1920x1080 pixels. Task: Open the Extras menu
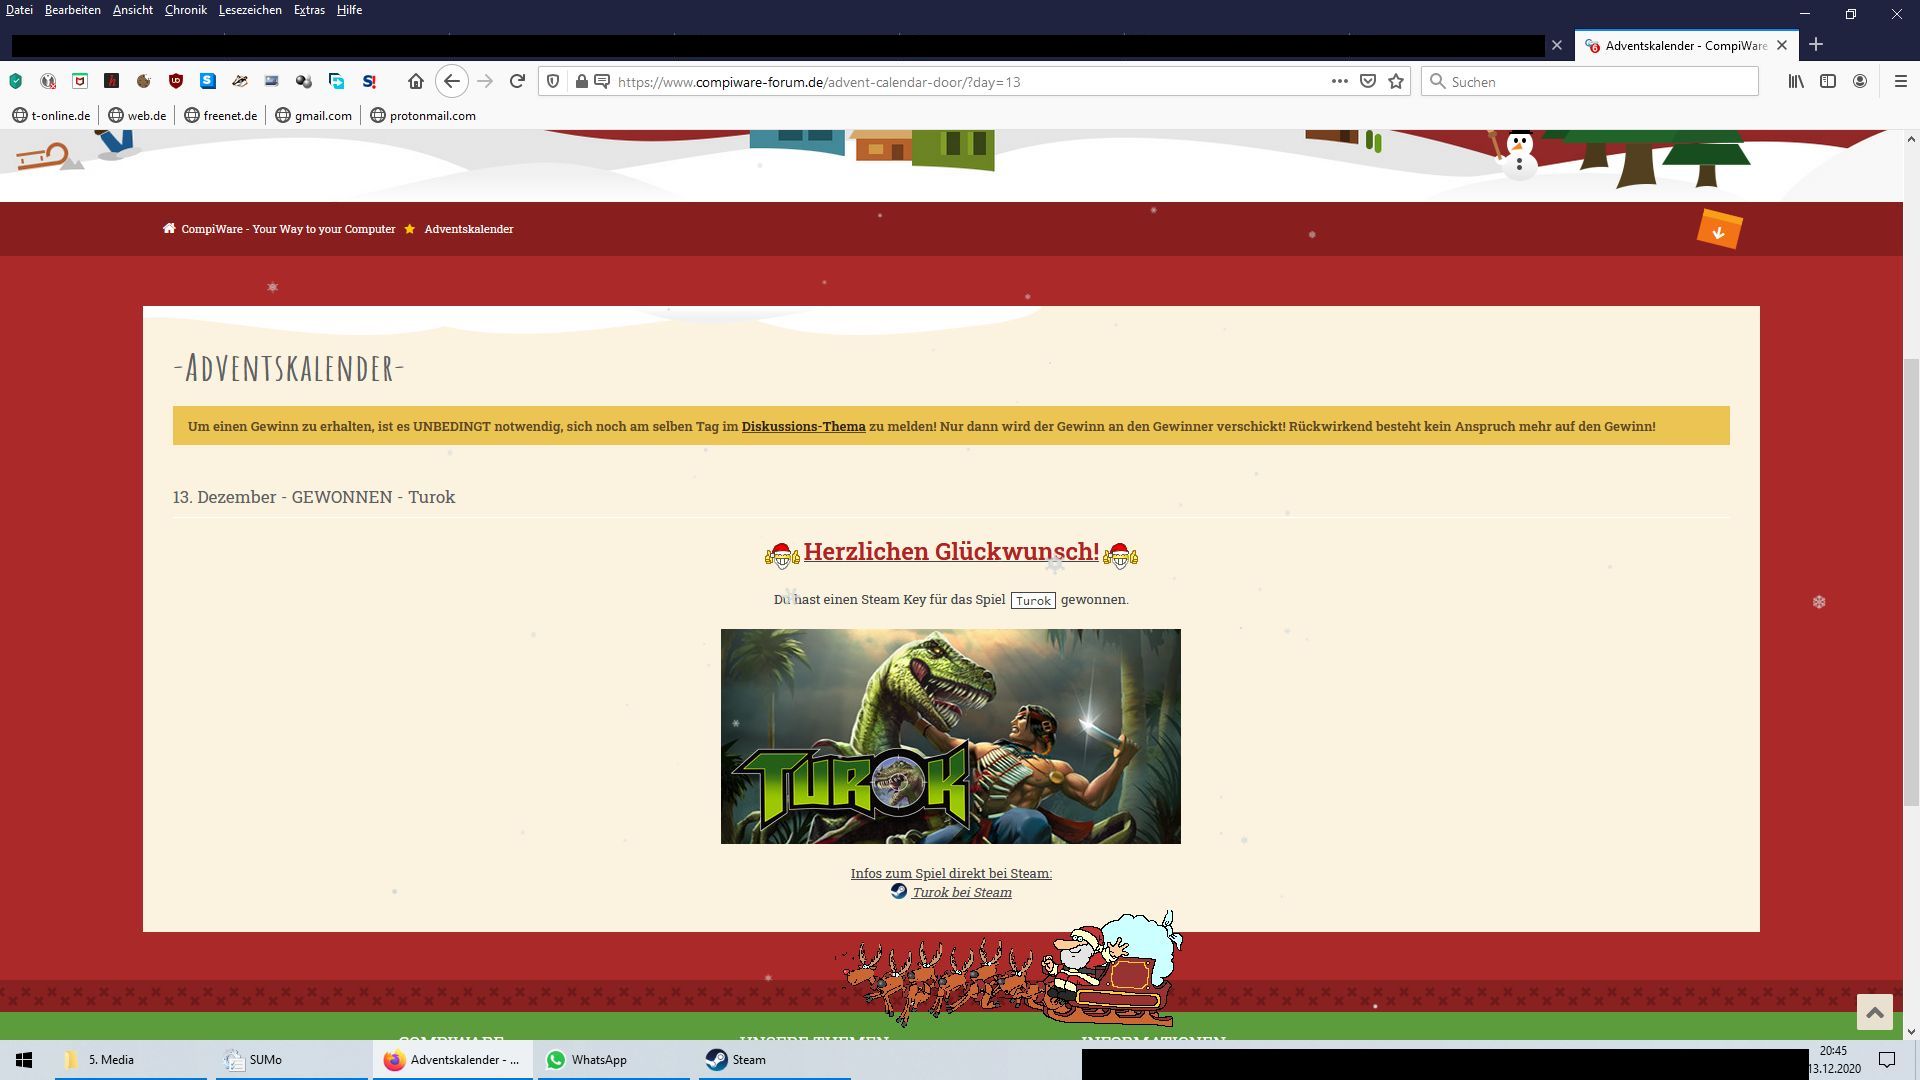click(x=309, y=10)
